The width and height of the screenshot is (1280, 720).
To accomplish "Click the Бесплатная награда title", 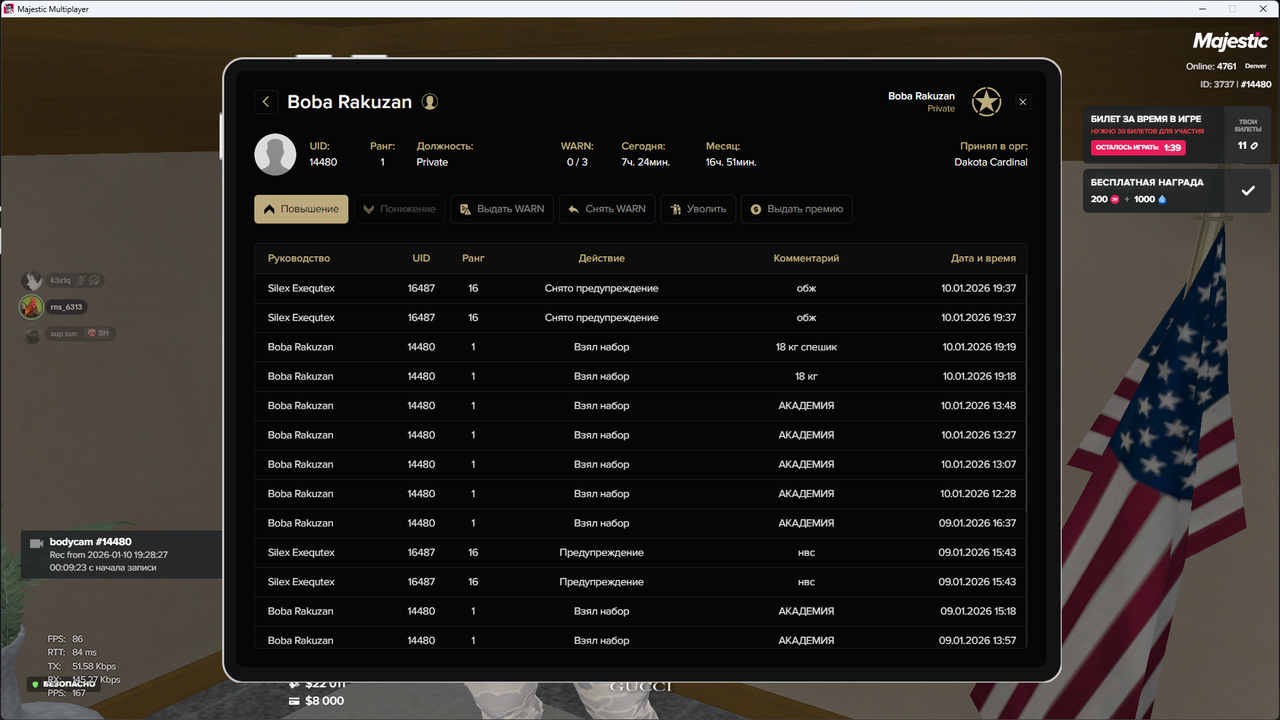I will (x=1147, y=183).
